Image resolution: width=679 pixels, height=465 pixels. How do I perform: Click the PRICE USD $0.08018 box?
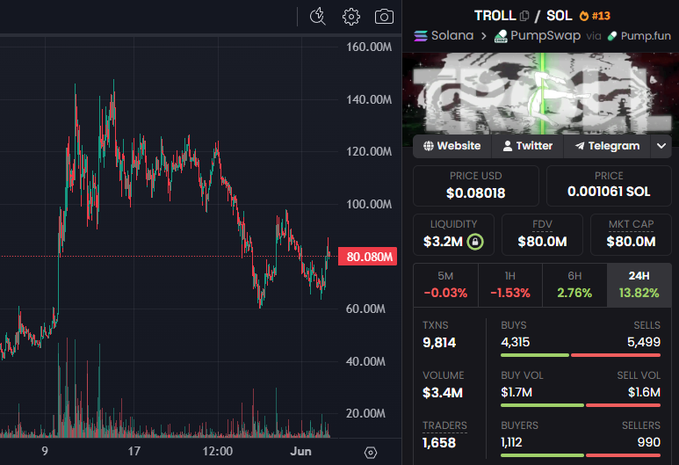(x=476, y=185)
